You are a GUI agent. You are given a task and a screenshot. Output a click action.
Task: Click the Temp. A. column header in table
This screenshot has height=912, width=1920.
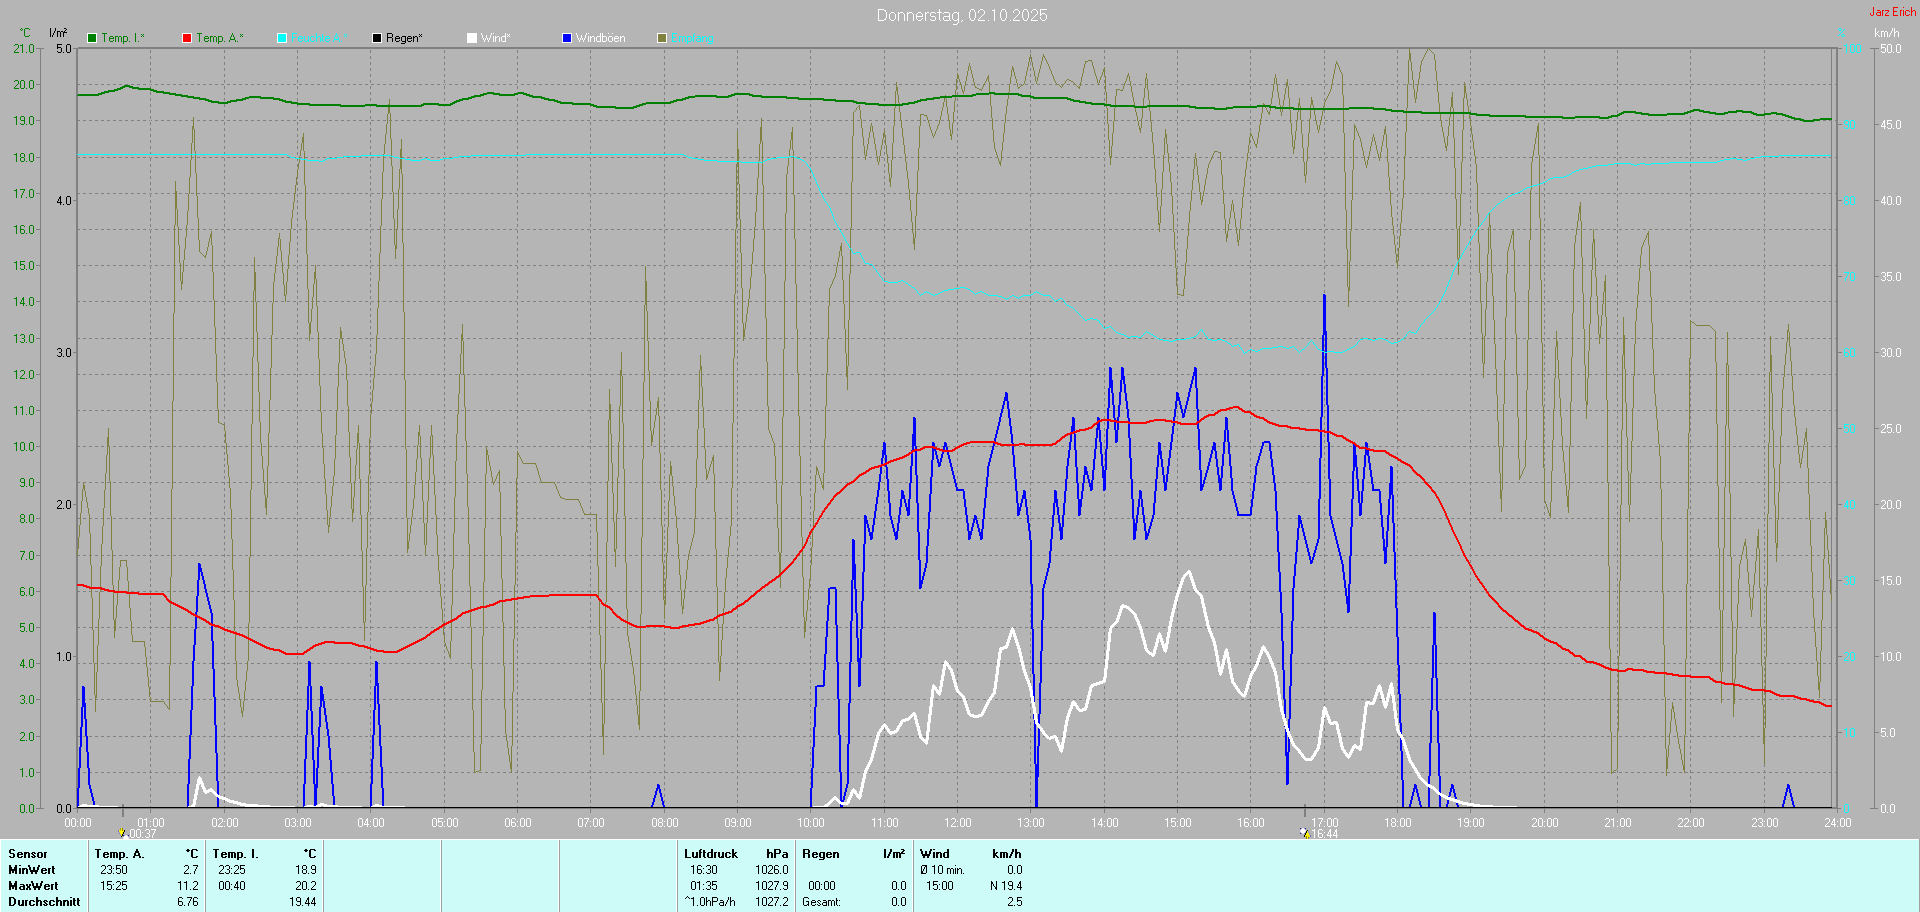point(119,854)
